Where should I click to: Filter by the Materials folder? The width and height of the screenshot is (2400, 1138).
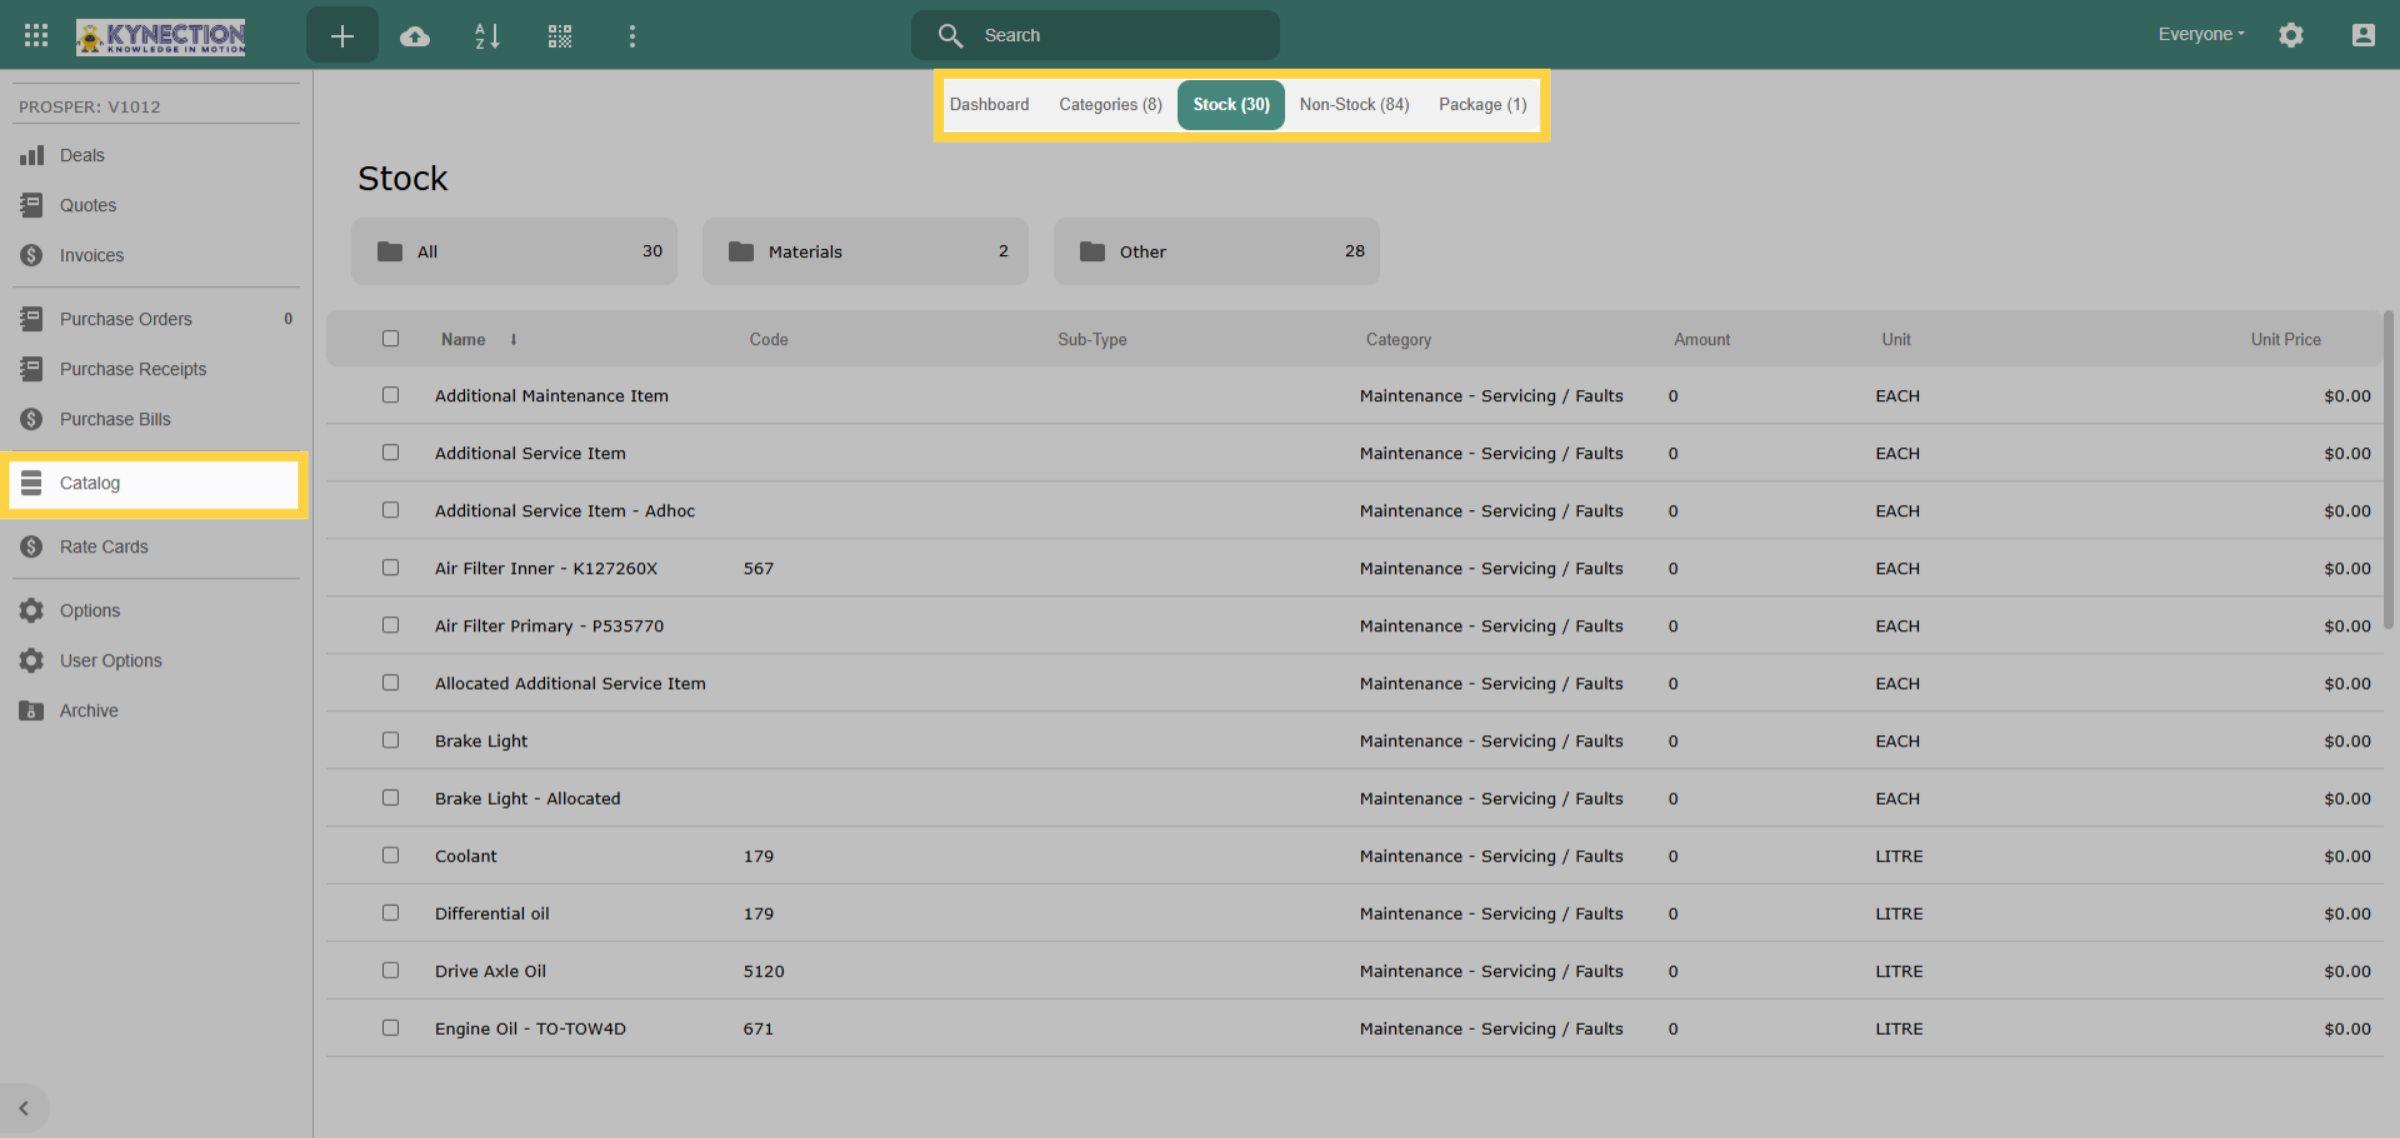pos(865,251)
